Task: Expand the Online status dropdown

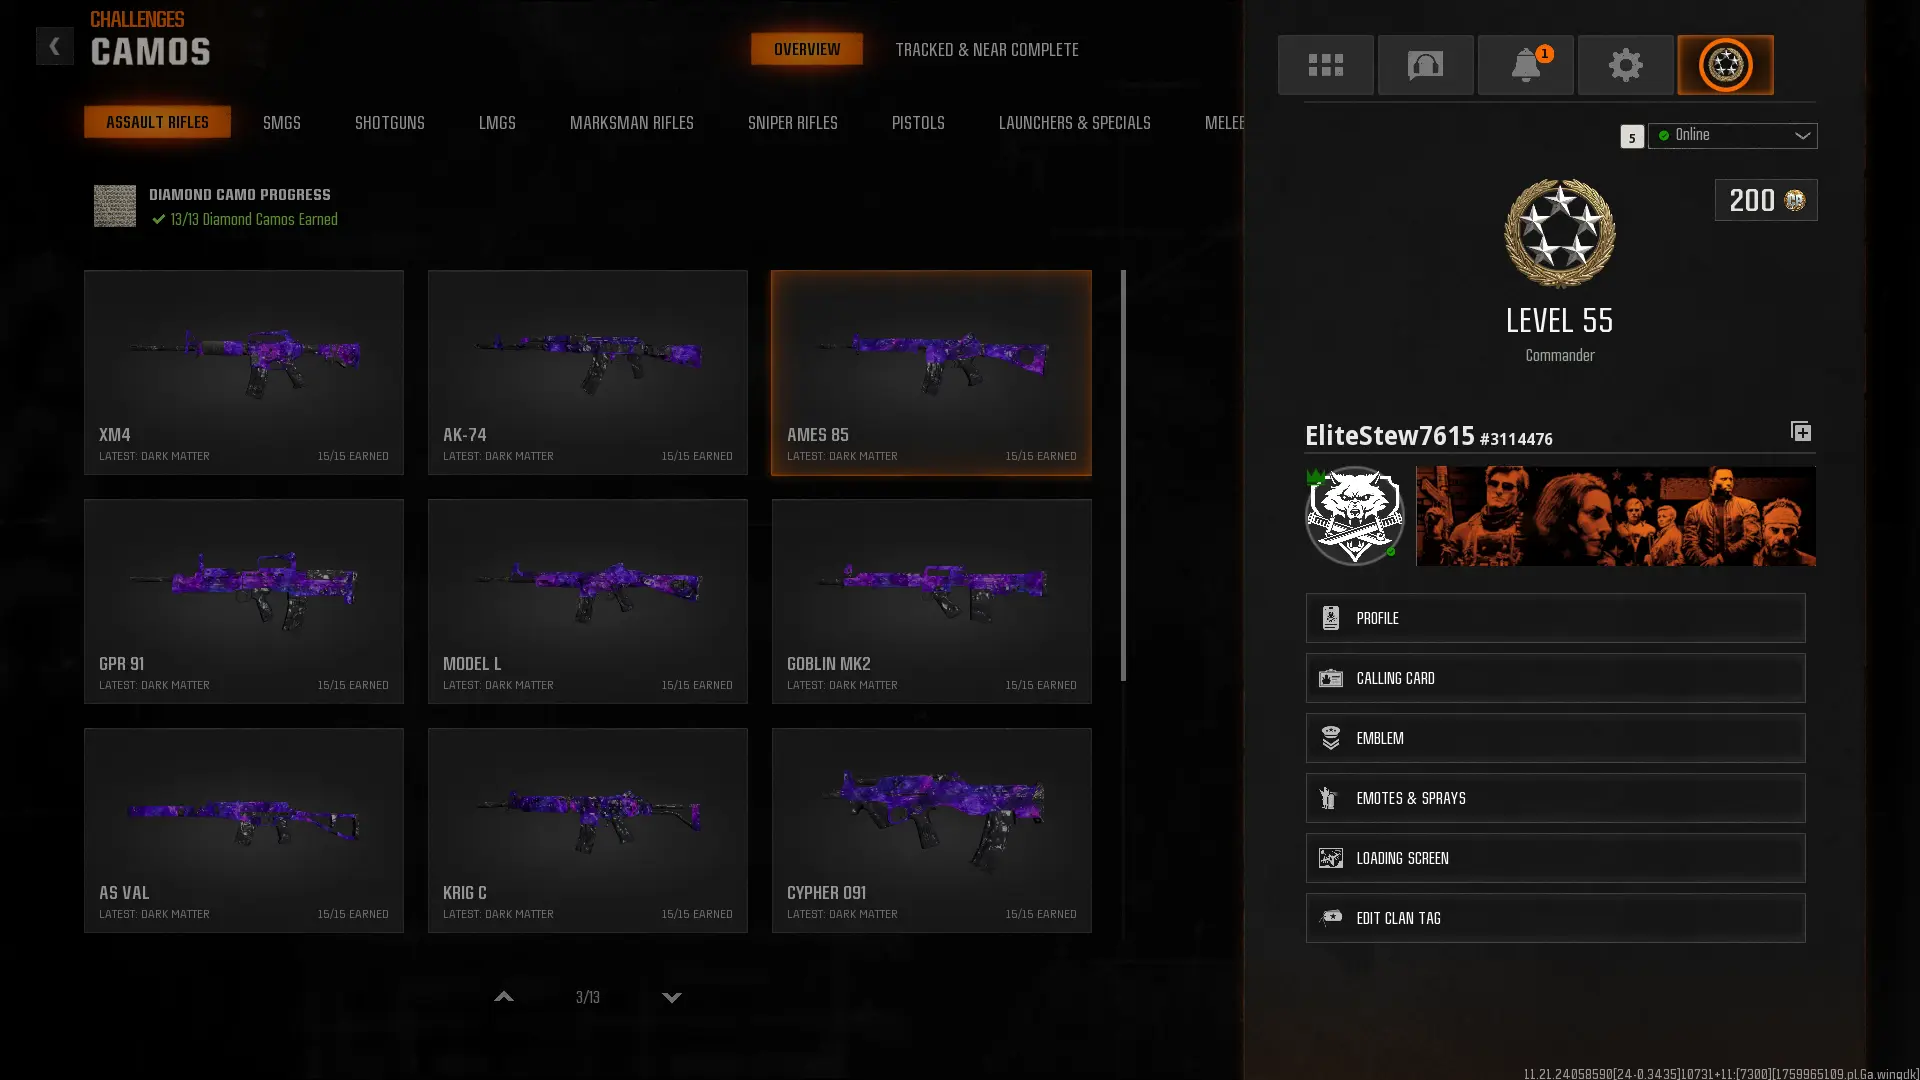Action: click(1732, 135)
